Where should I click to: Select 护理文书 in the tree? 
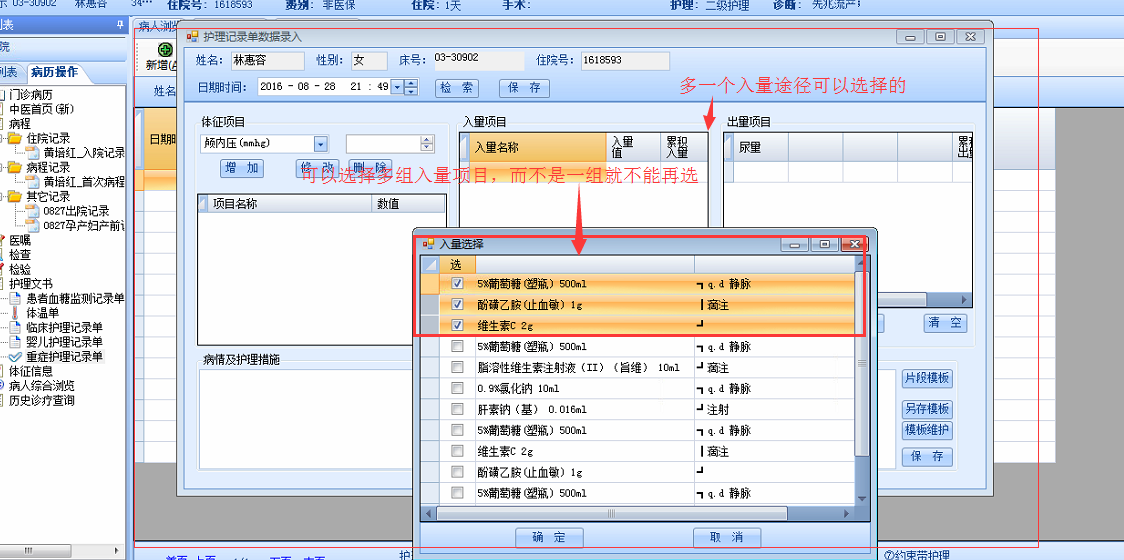(31, 284)
